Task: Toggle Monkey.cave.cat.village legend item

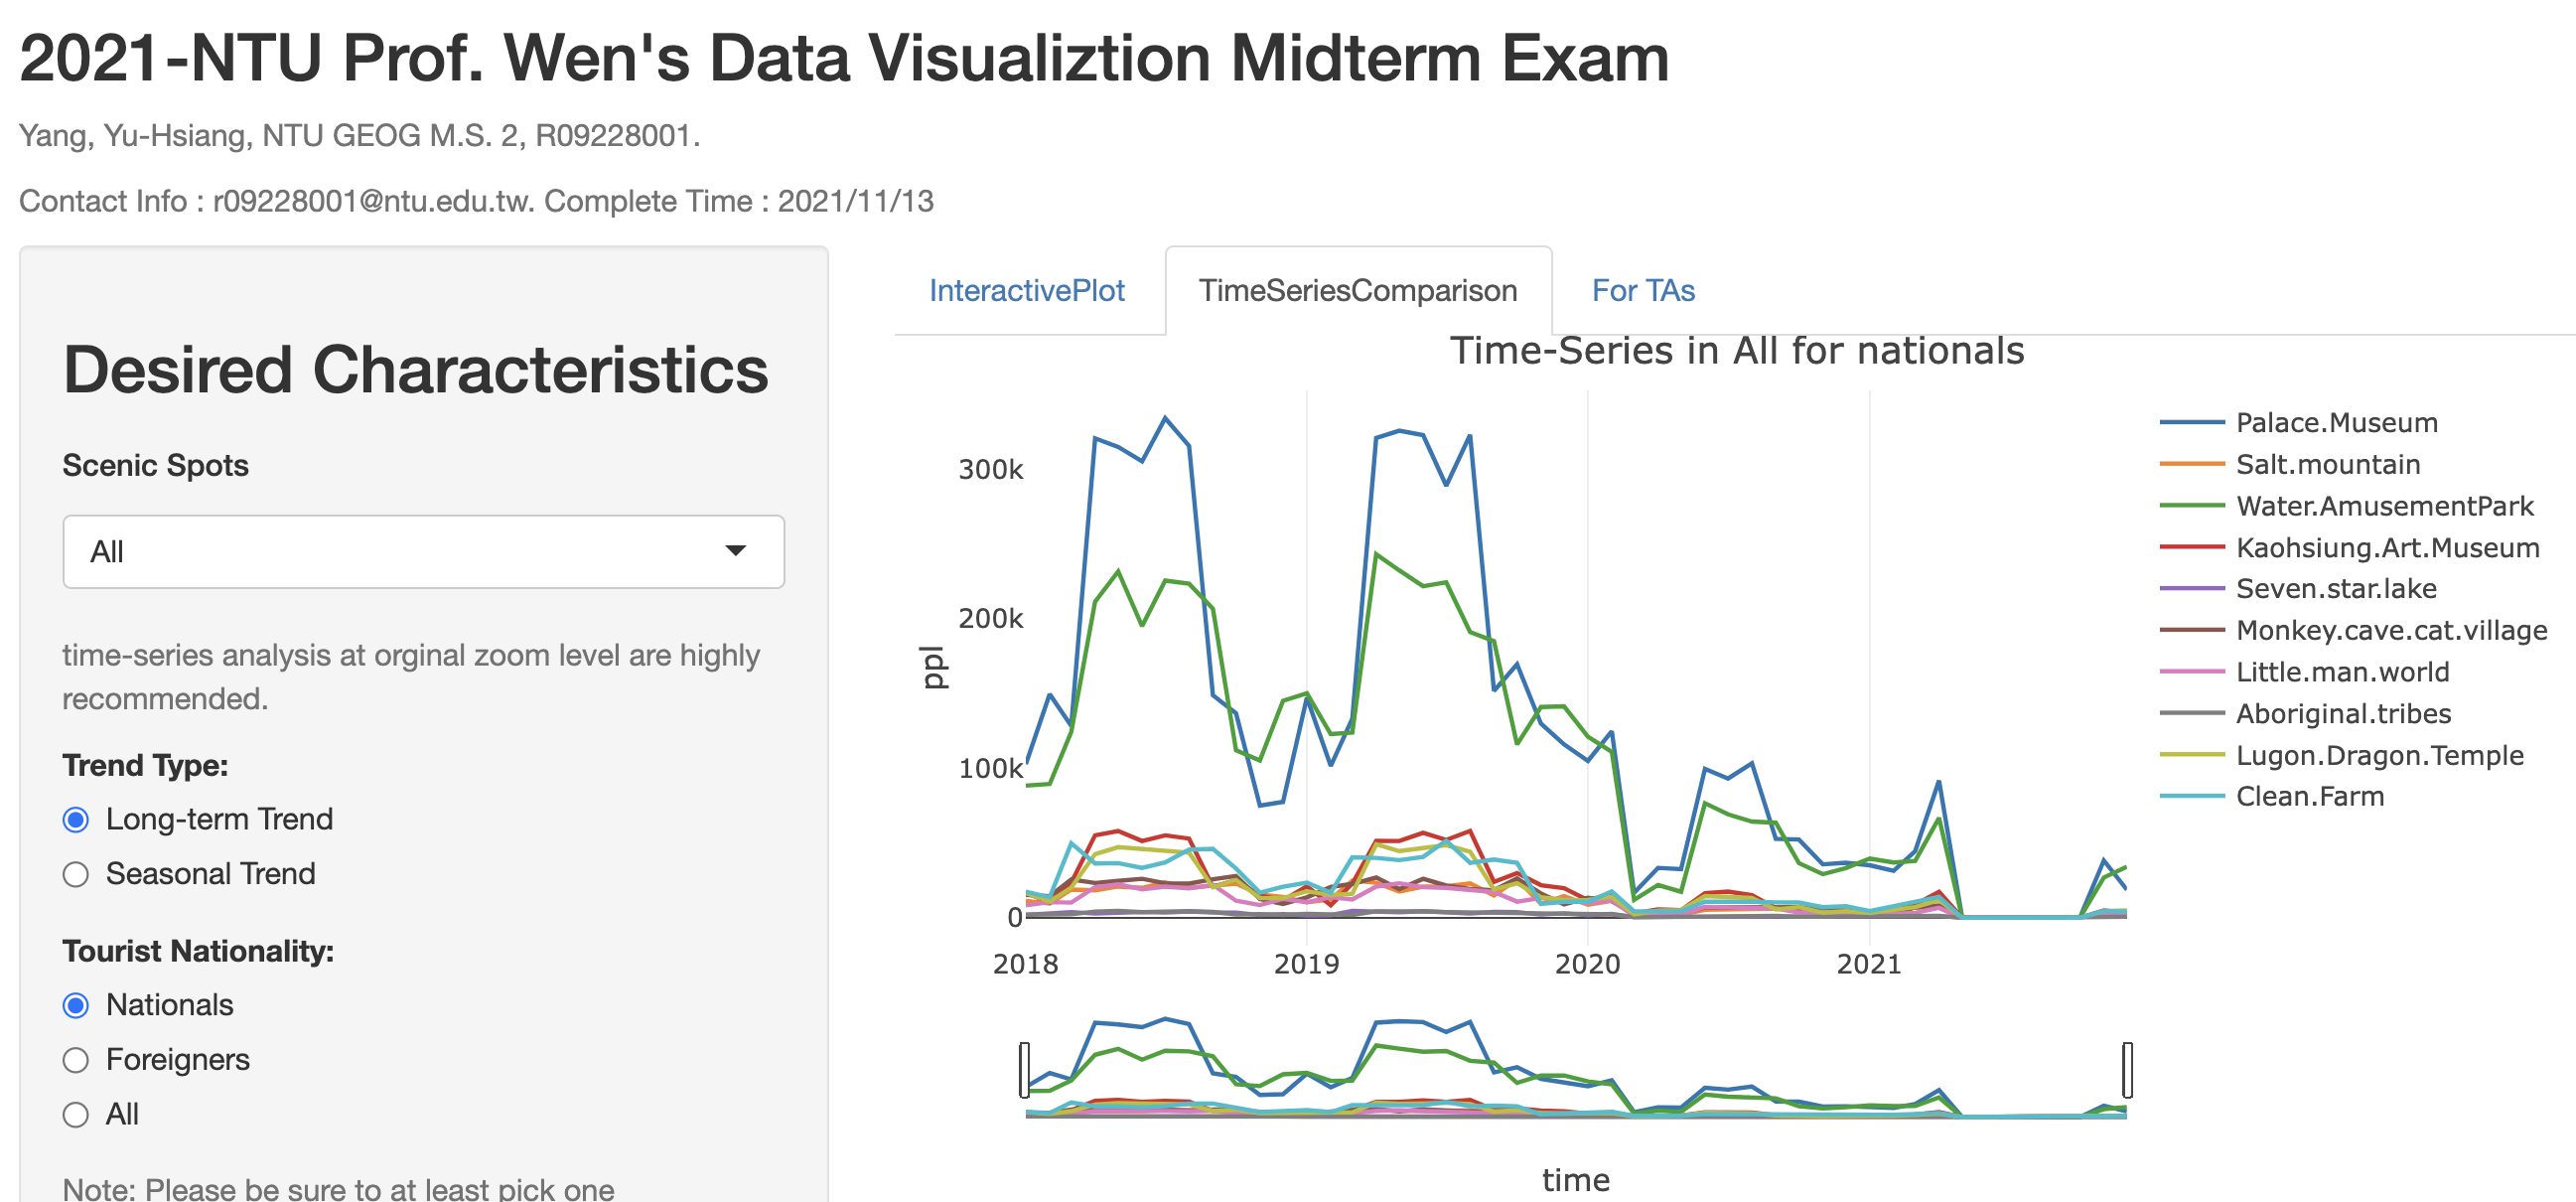Action: click(2391, 631)
